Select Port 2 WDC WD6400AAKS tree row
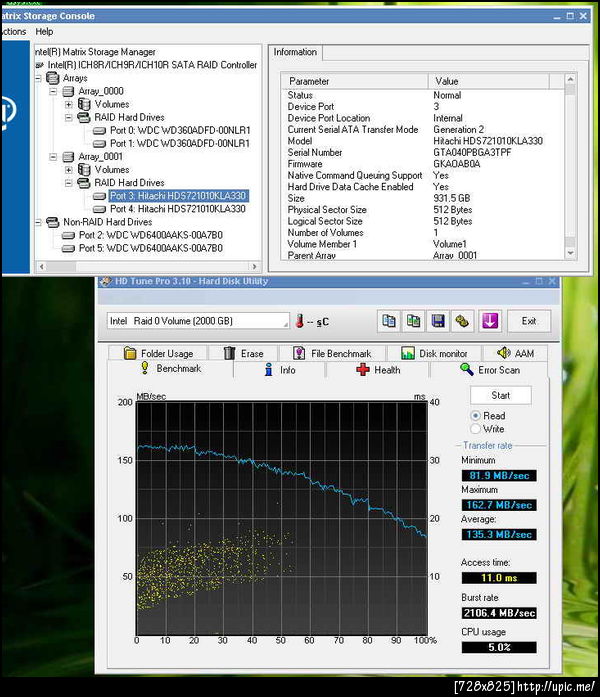Image resolution: width=600 pixels, height=697 pixels. pyautogui.click(x=151, y=235)
